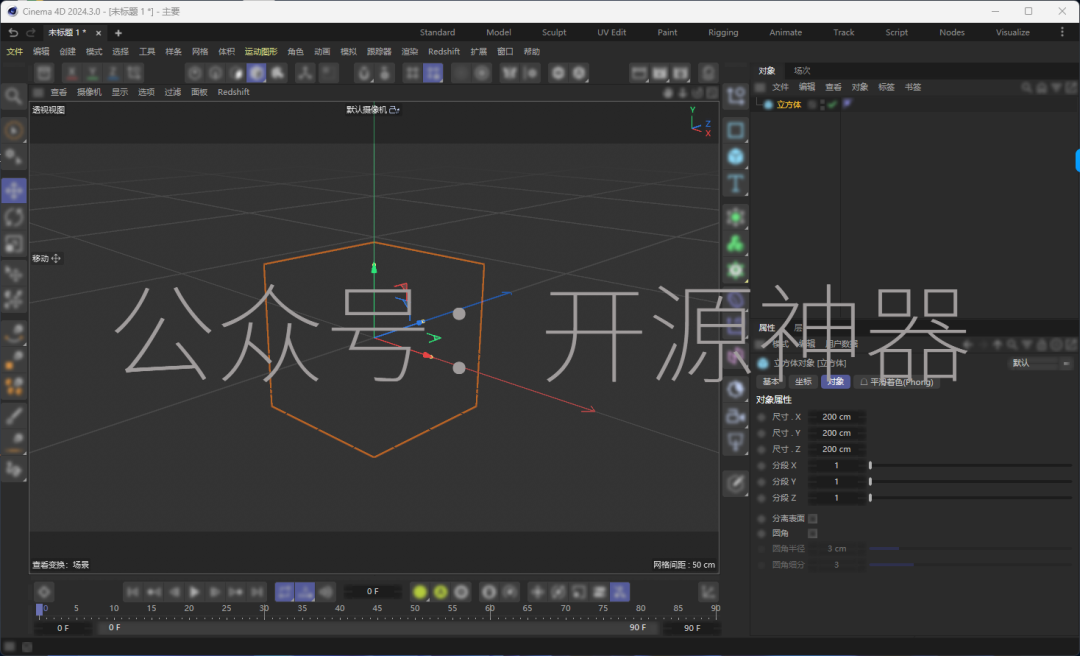Switch to the UV Edit layout

click(612, 32)
